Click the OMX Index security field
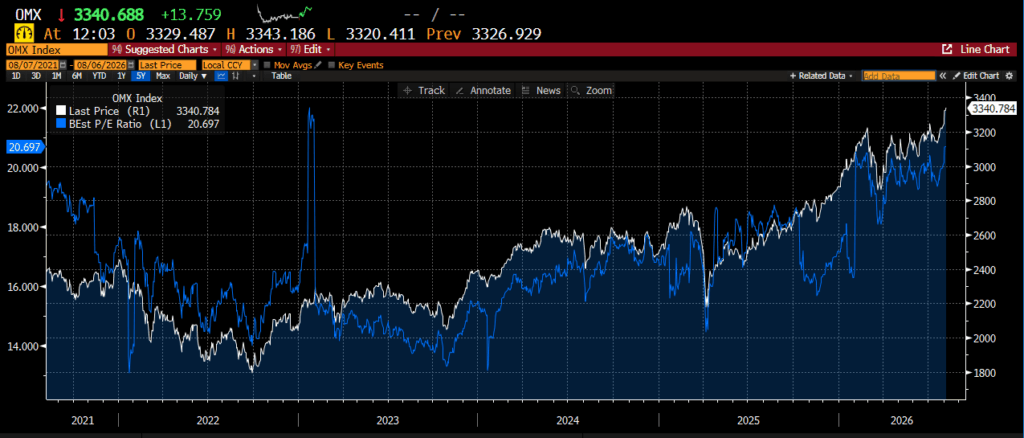This screenshot has width=1024, height=438. tap(57, 49)
